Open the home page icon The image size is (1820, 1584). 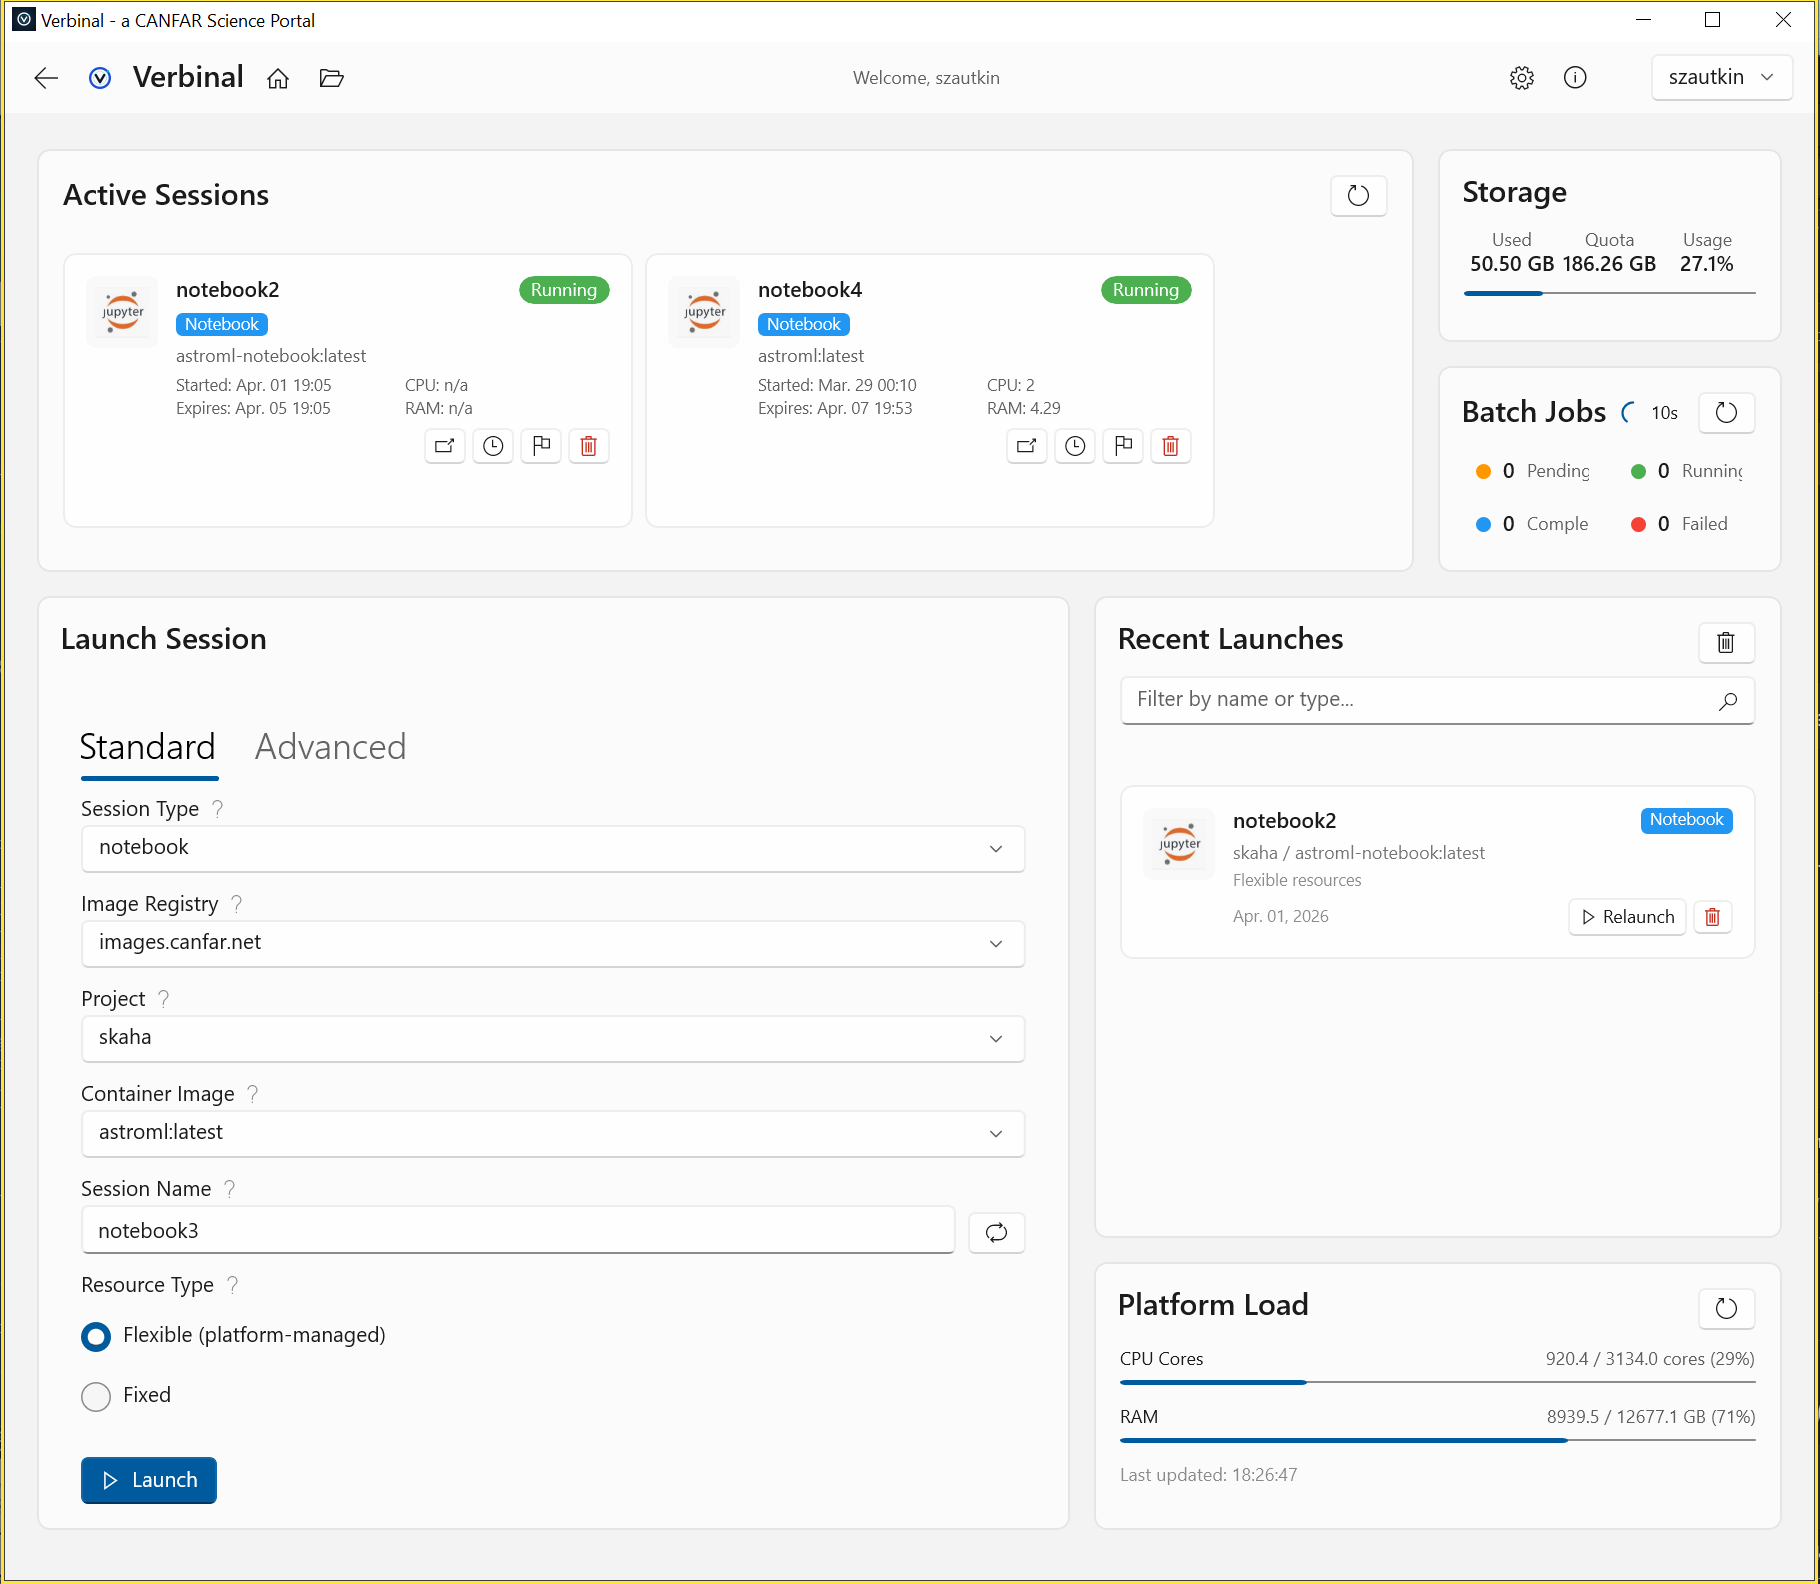tap(278, 78)
